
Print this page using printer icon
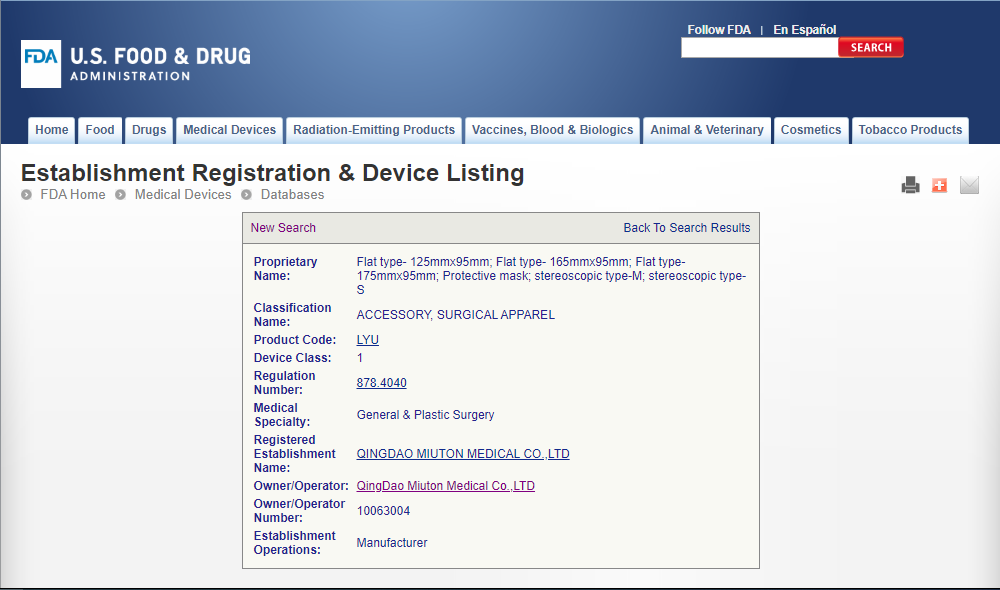pos(910,185)
